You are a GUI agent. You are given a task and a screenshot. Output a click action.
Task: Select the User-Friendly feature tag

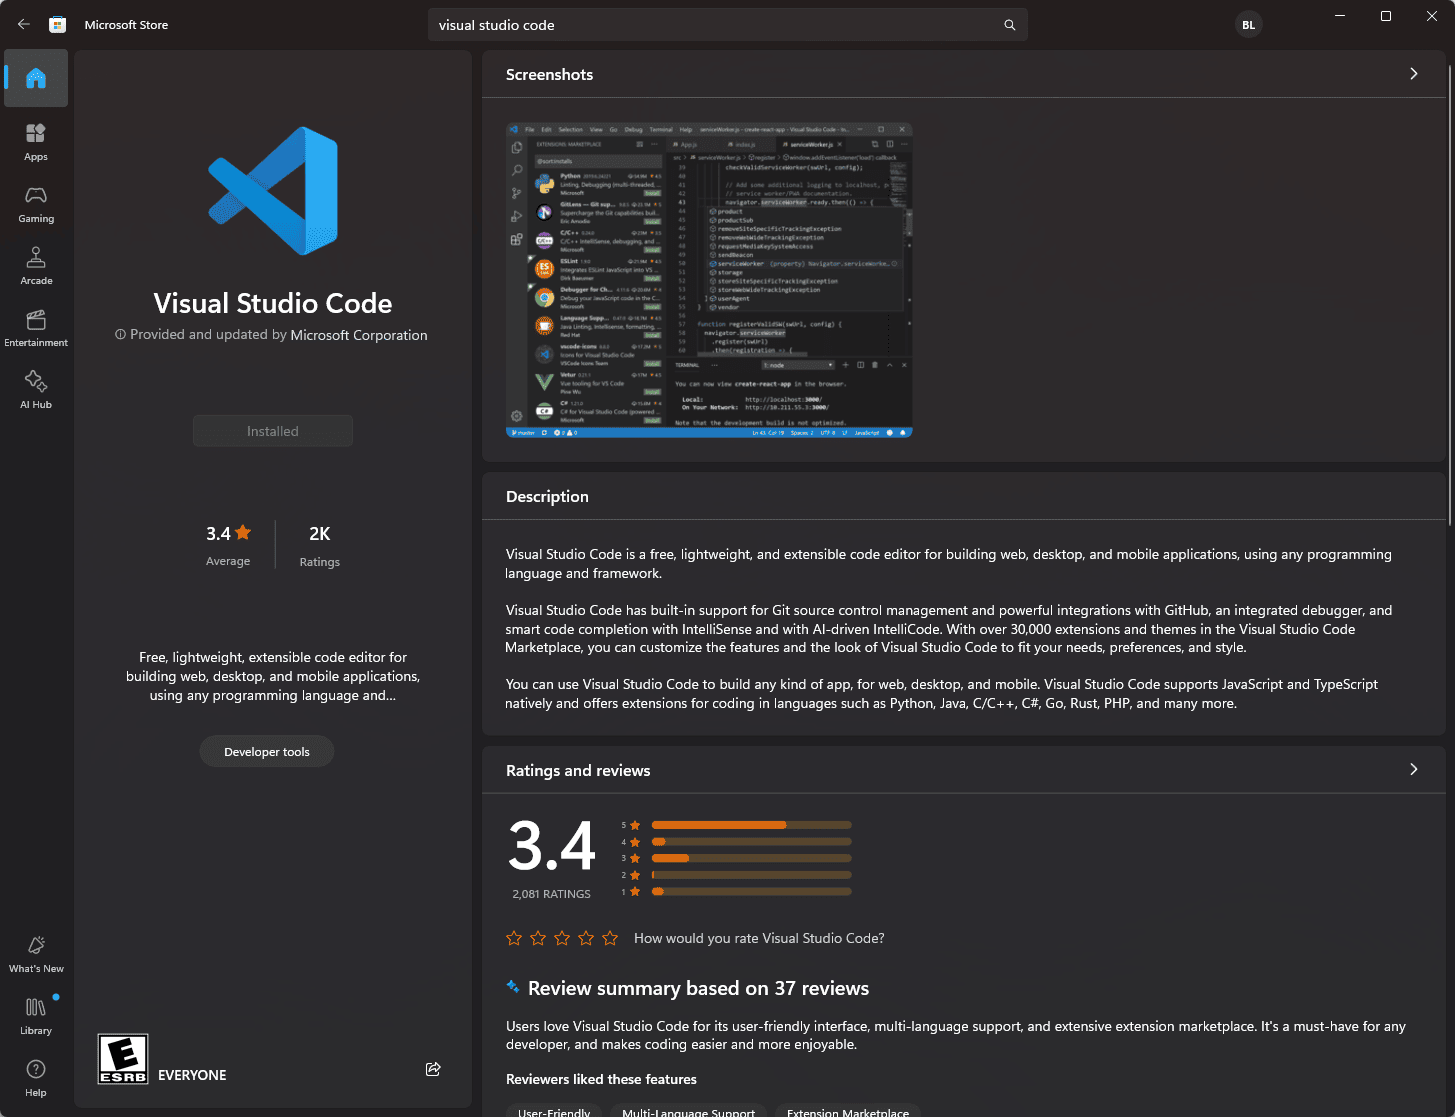click(554, 1110)
